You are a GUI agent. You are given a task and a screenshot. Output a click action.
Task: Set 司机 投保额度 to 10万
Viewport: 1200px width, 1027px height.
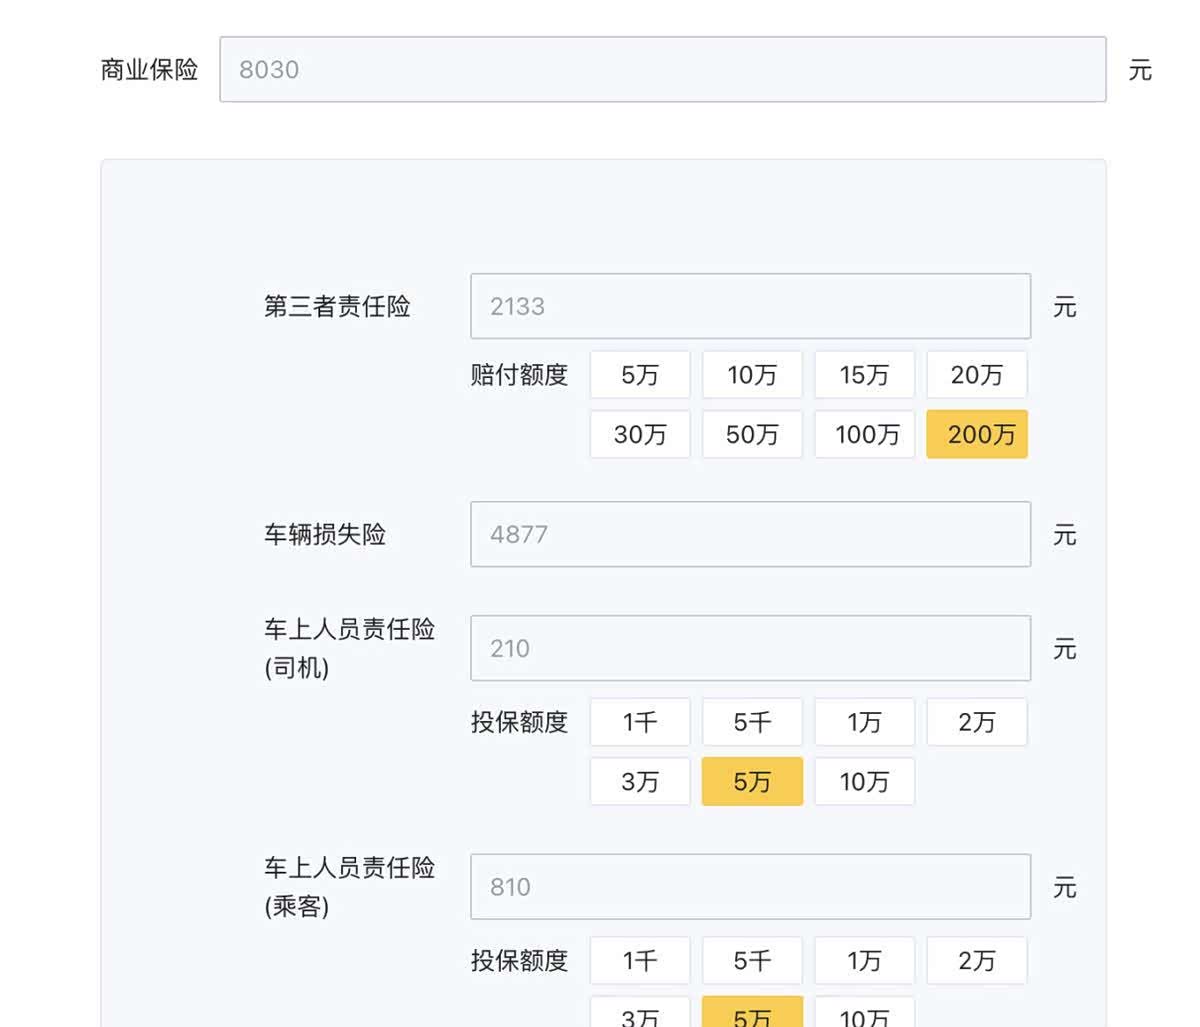coord(864,781)
